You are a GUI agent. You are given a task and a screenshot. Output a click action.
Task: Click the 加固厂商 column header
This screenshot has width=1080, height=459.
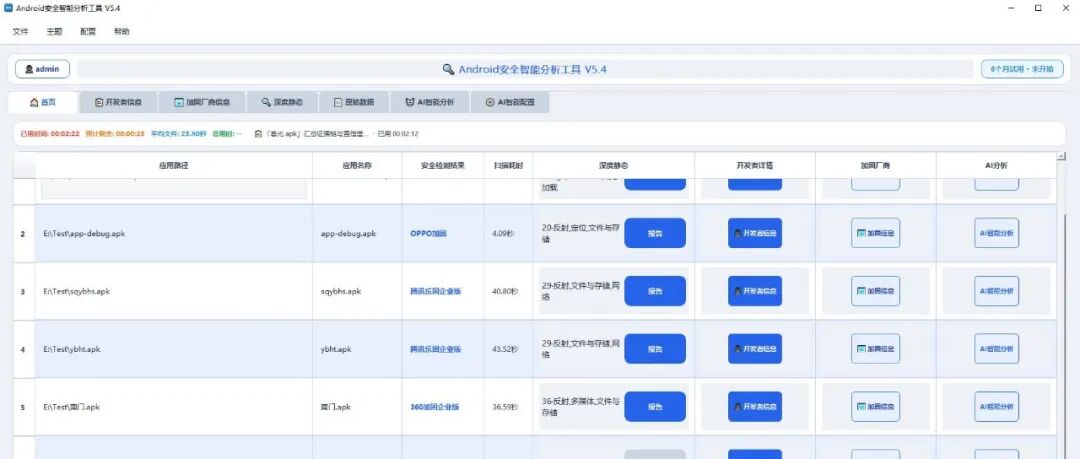point(875,165)
